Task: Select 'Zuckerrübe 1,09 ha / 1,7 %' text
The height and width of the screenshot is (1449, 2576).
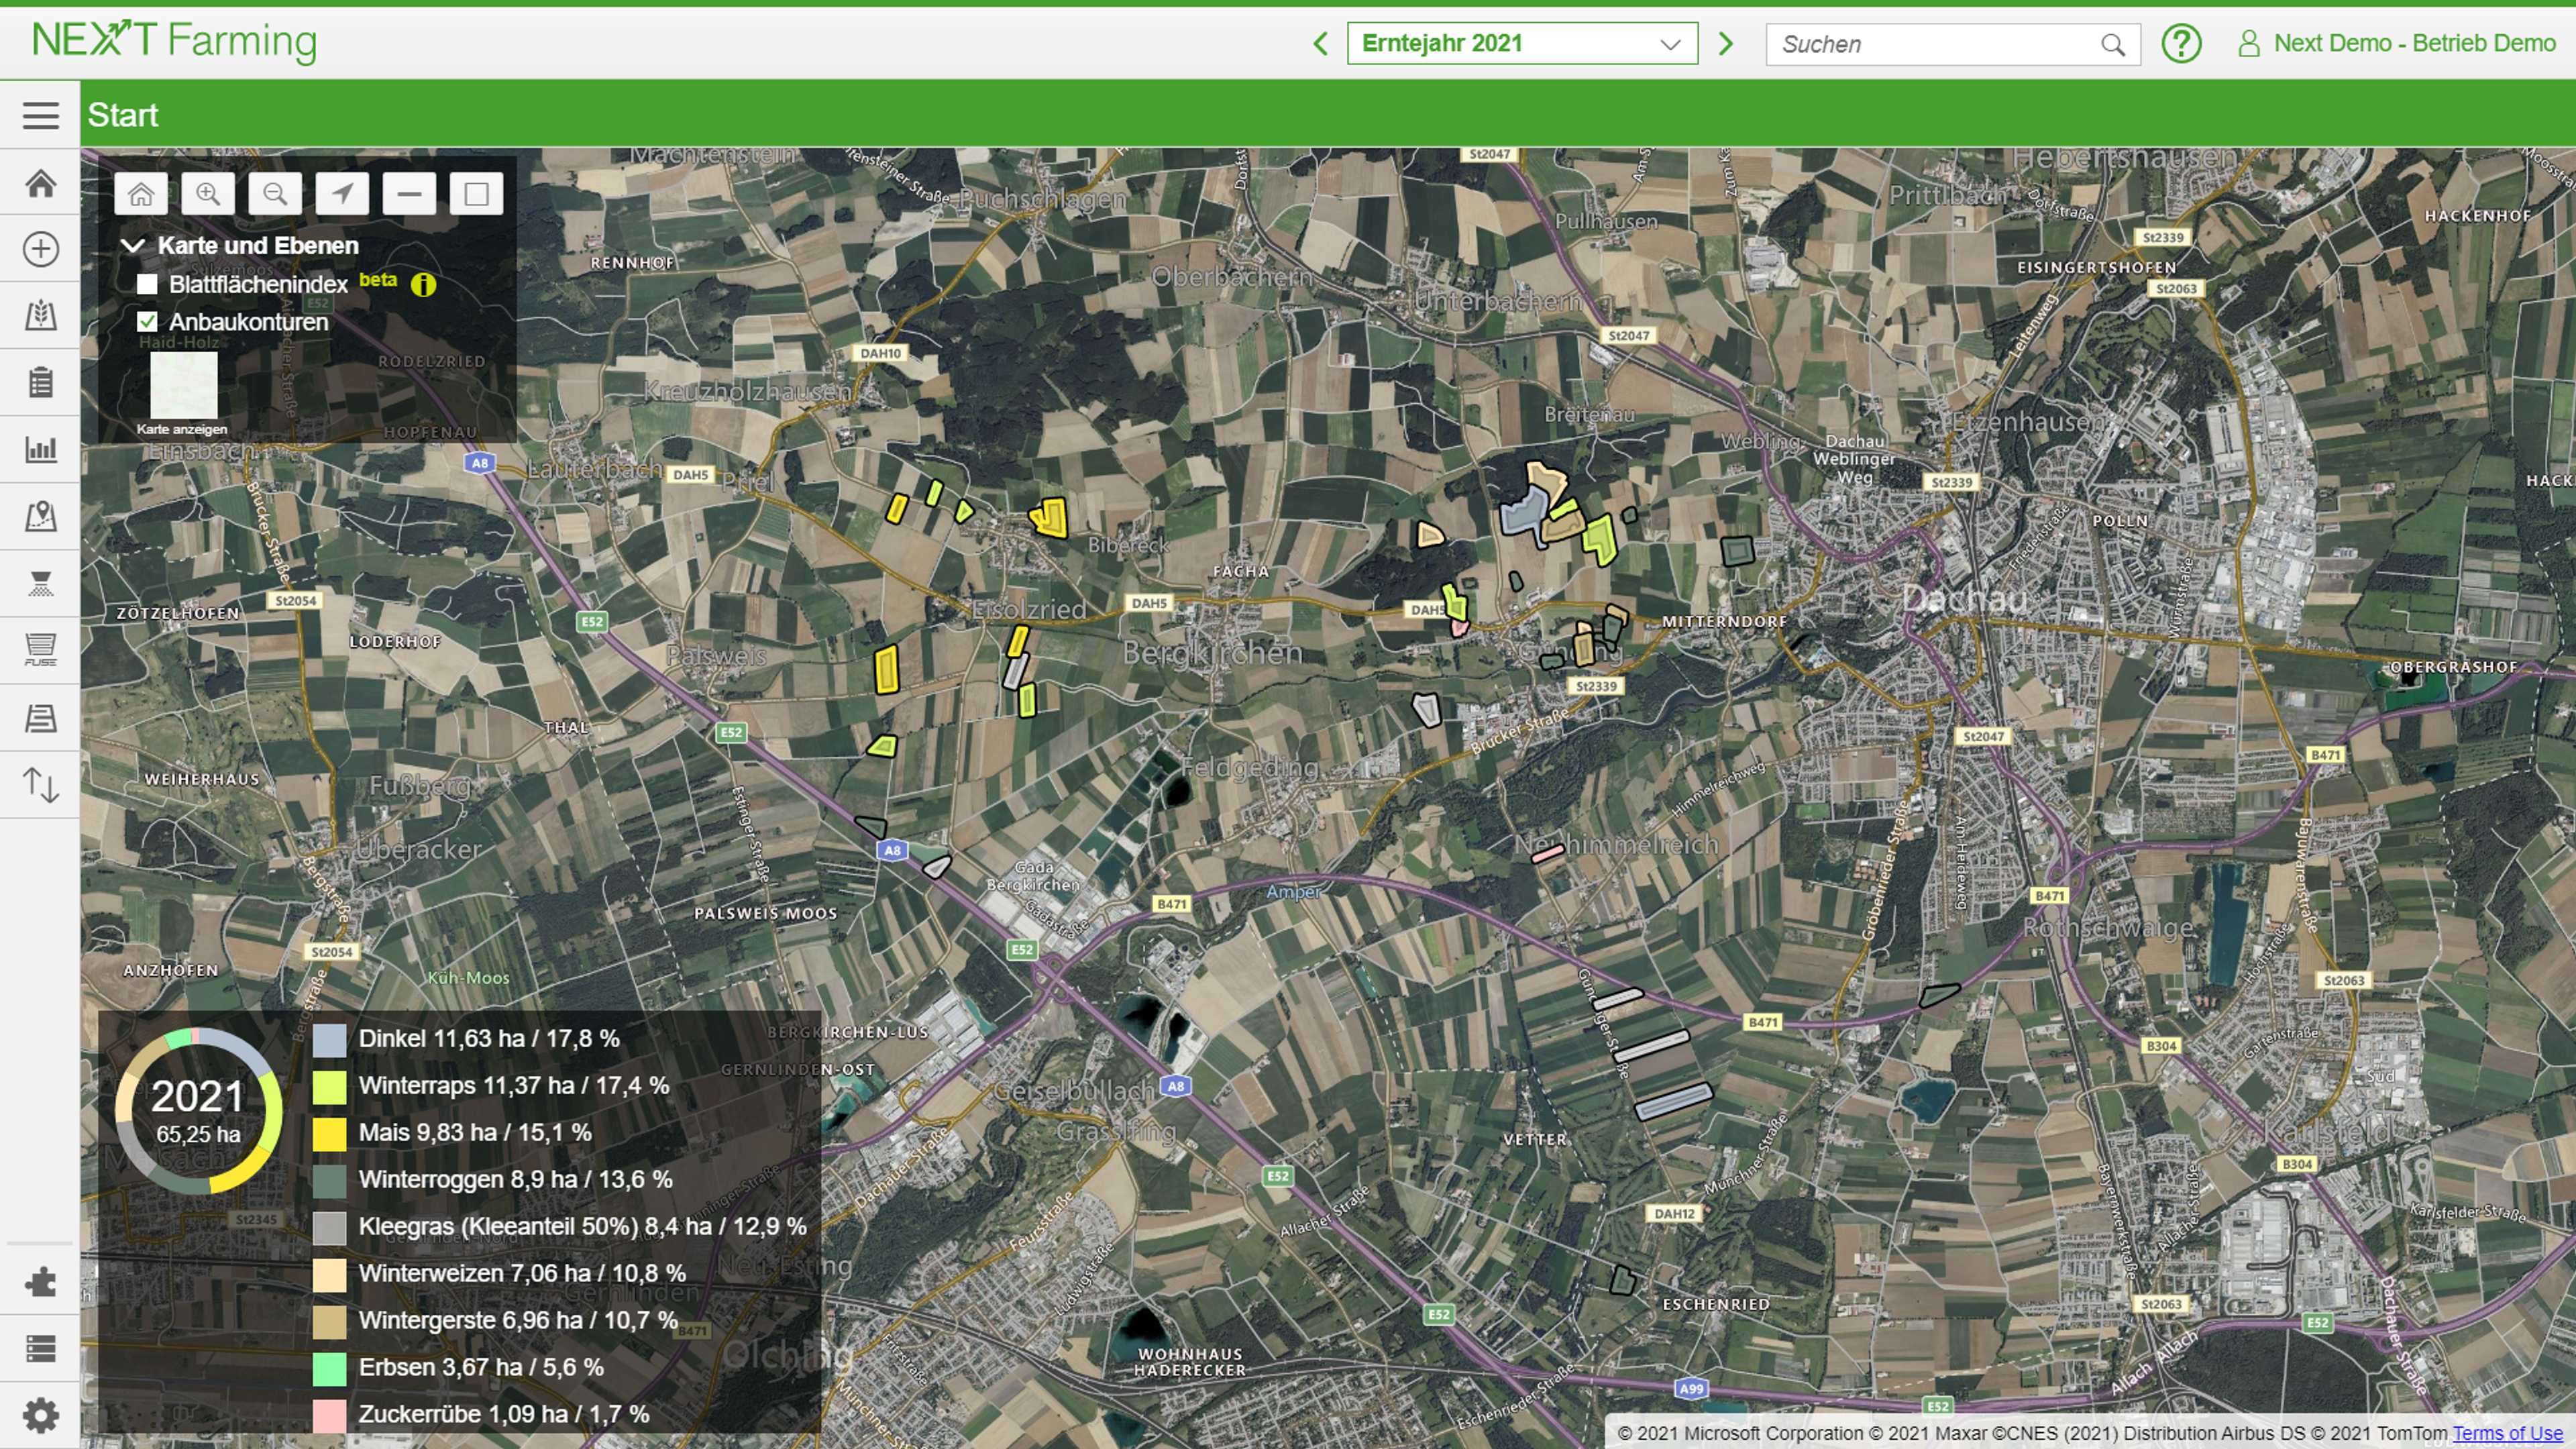Action: tap(504, 1414)
